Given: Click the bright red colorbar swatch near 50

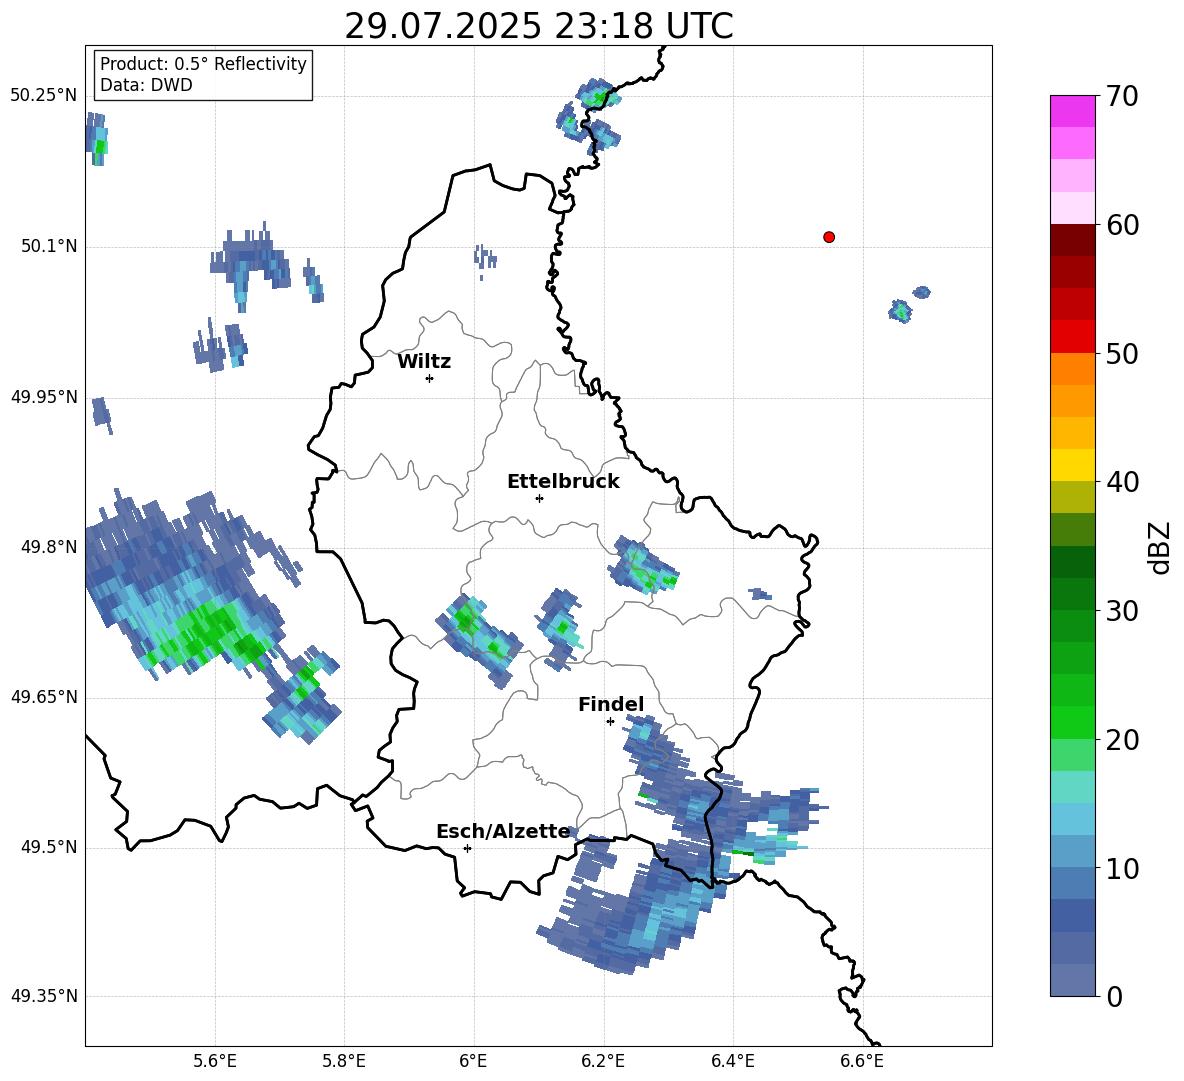Looking at the screenshot, I should pyautogui.click(x=1072, y=337).
